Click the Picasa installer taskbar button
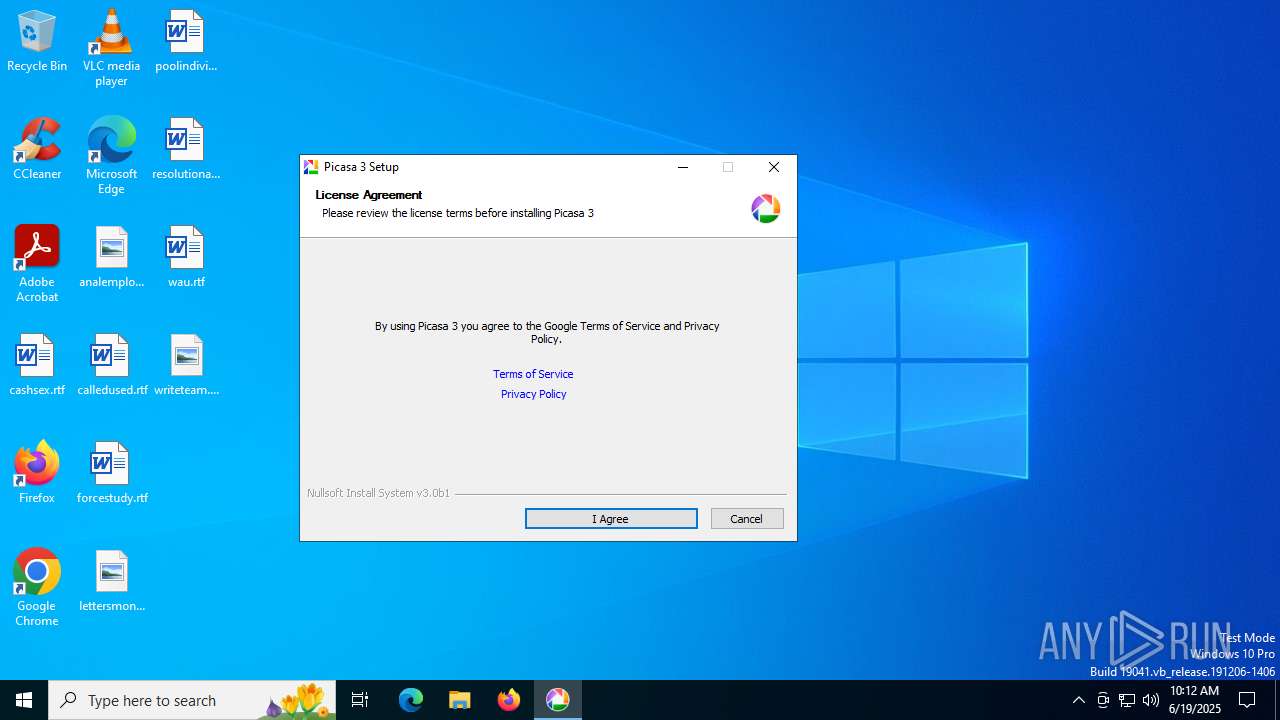Screen dimensions: 1280x720 558,700
